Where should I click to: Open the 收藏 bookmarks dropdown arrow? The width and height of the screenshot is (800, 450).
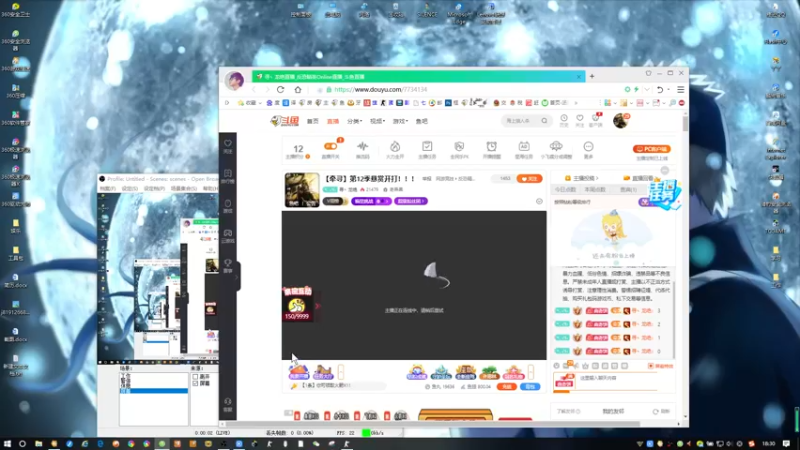pos(260,103)
